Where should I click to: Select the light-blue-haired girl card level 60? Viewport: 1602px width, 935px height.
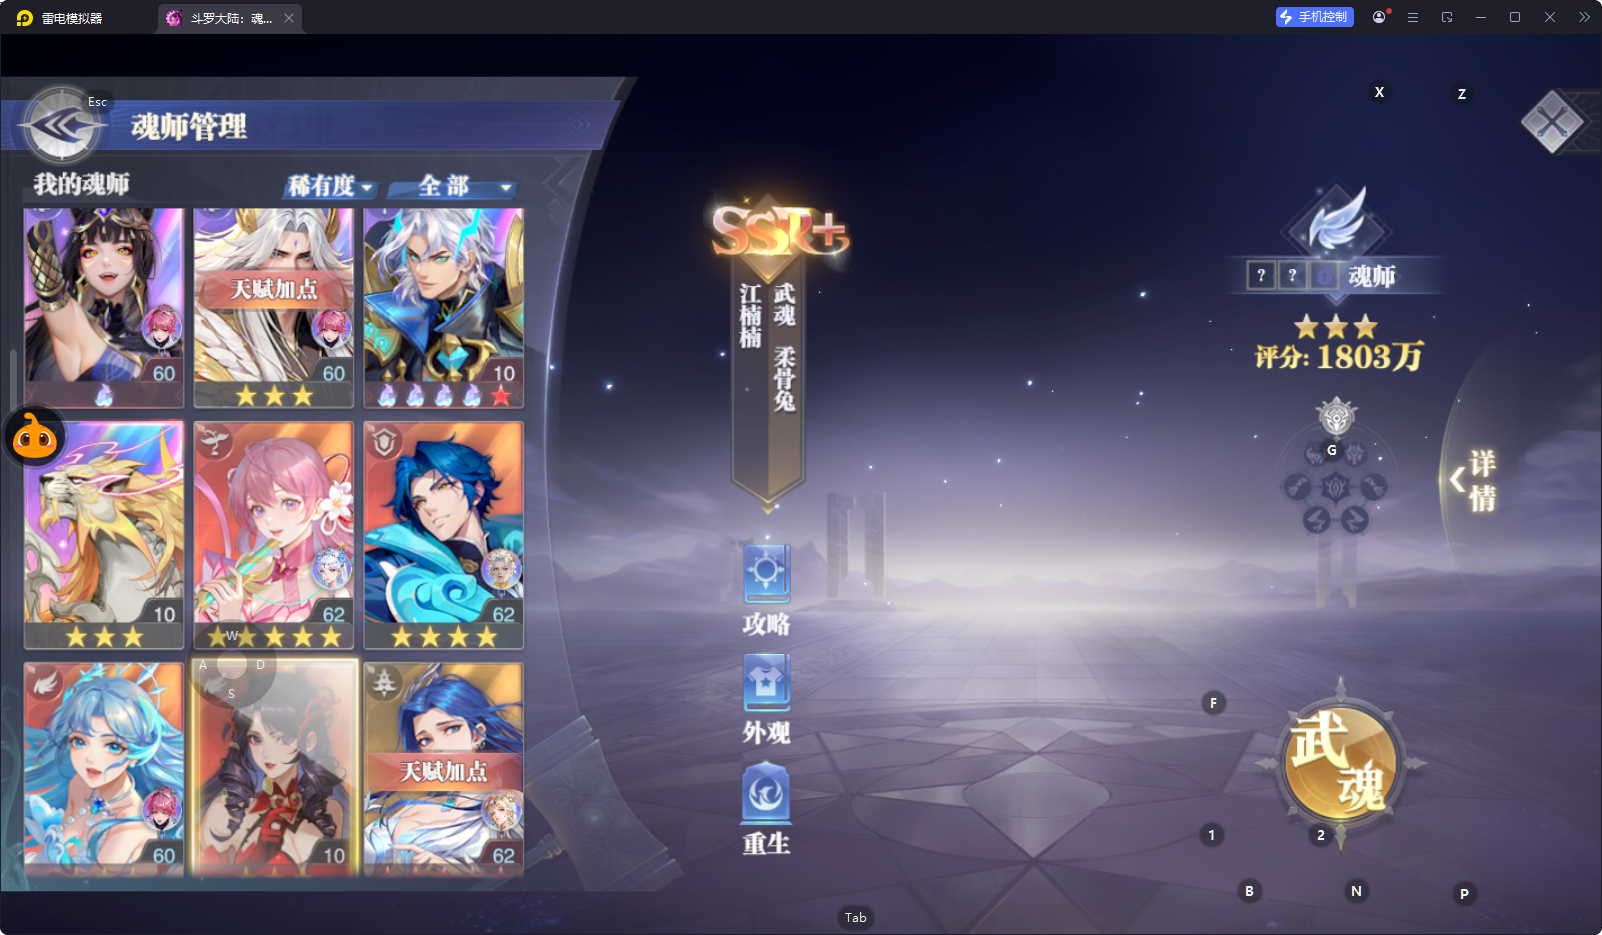coord(104,768)
